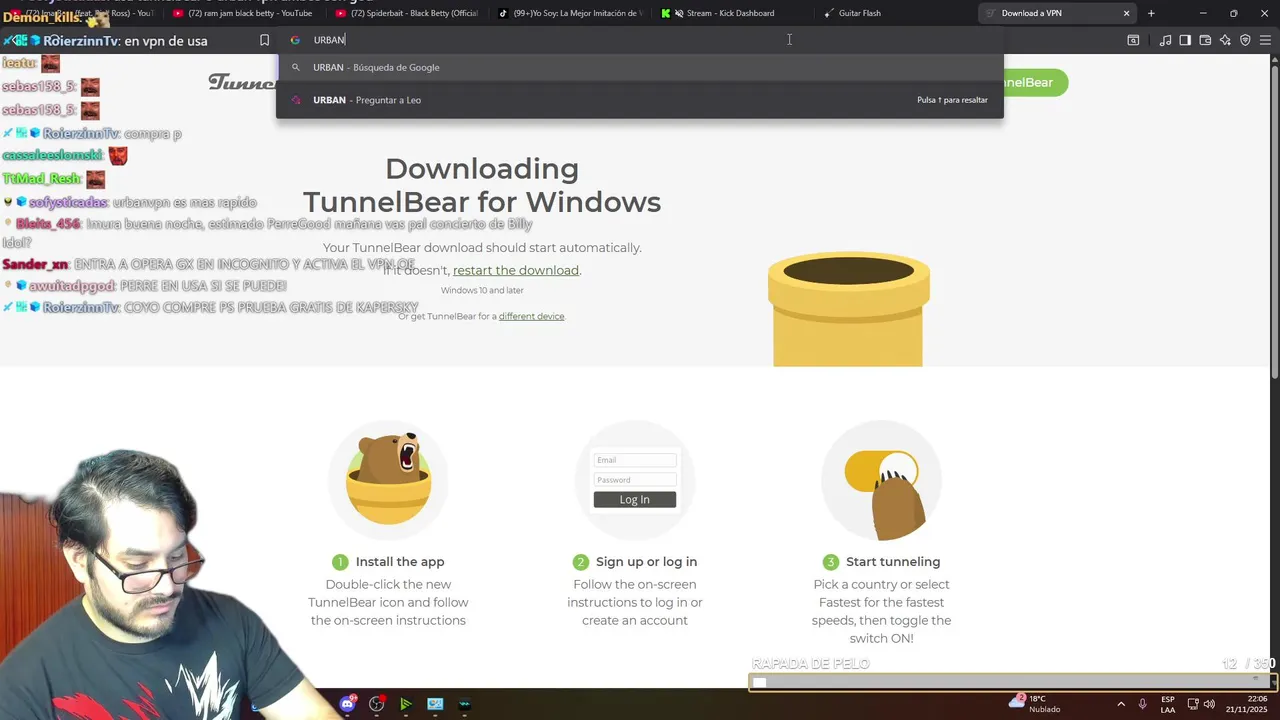This screenshot has width=1280, height=720.
Task: Click the Sign up or log in heading
Action: [x=646, y=562]
